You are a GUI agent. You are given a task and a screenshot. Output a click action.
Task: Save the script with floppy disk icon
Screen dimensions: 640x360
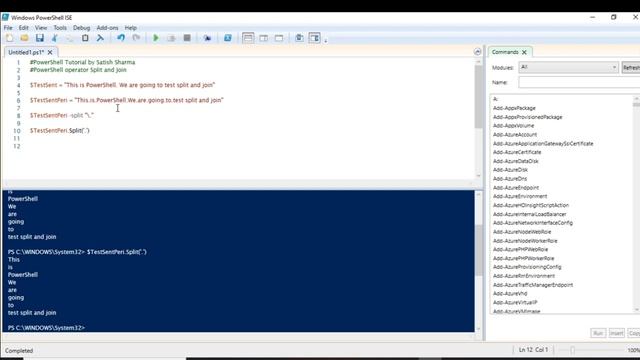pyautogui.click(x=40, y=38)
